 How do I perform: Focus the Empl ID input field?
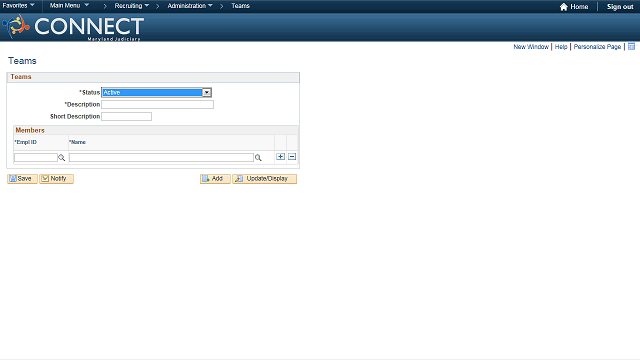pos(36,158)
